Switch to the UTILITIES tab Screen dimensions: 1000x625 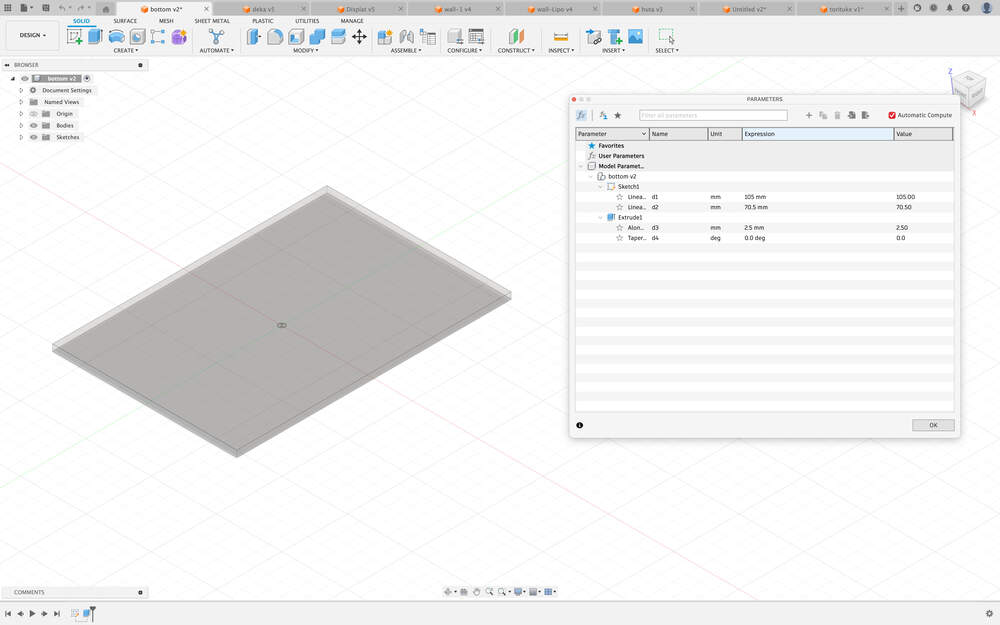(x=307, y=21)
